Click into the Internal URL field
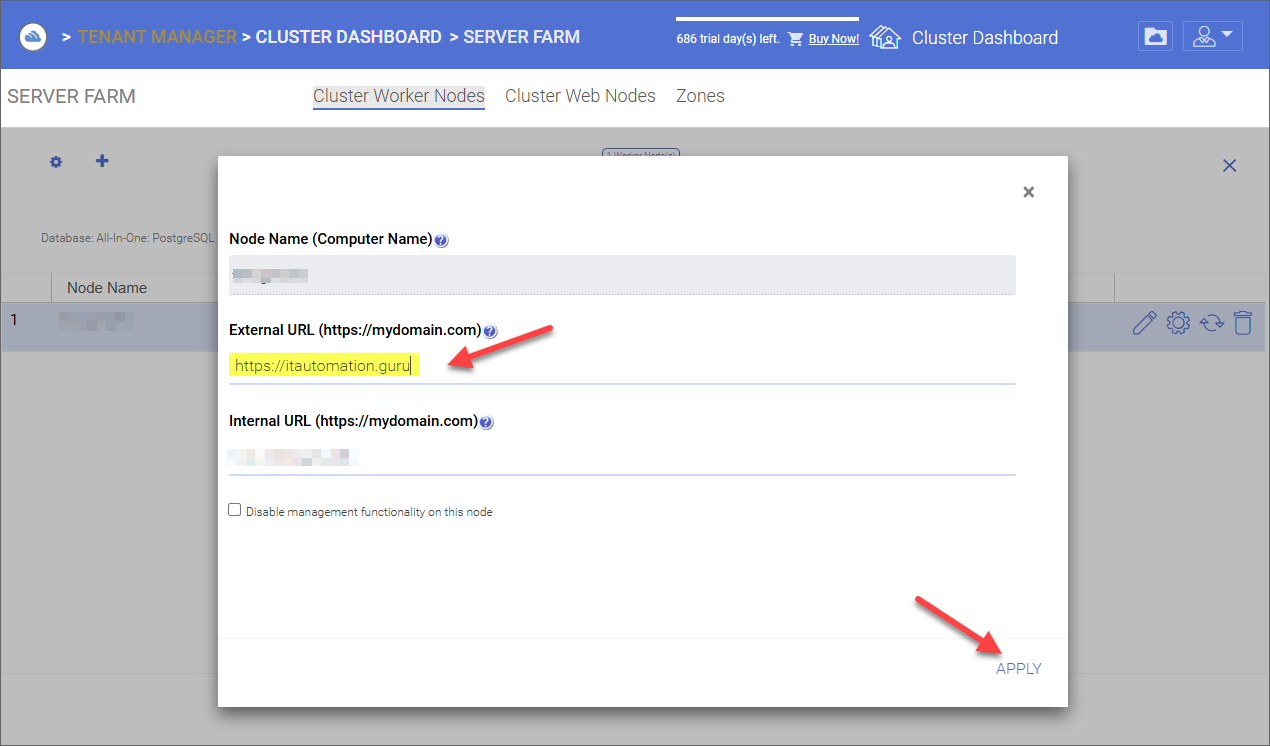Image resolution: width=1270 pixels, height=746 pixels. pos(622,458)
